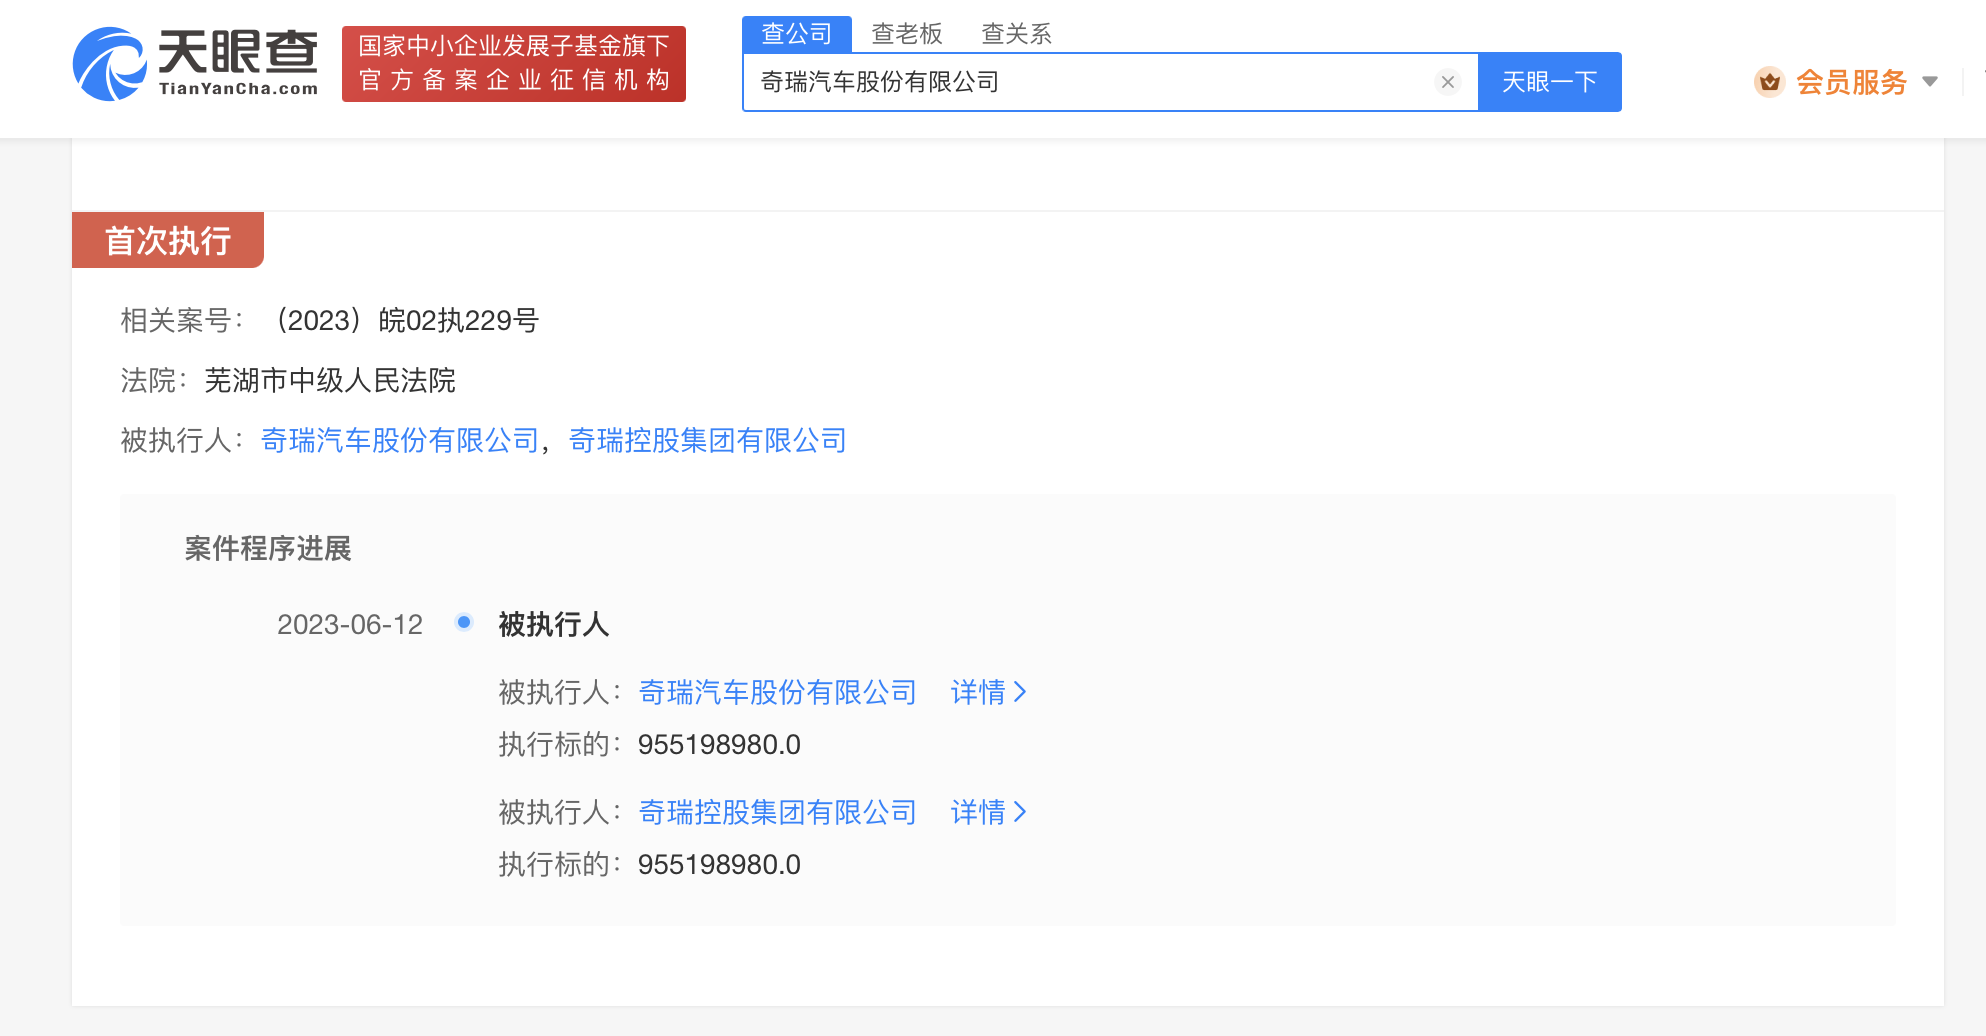
Task: Switch to the 查老板 tab
Action: click(906, 34)
